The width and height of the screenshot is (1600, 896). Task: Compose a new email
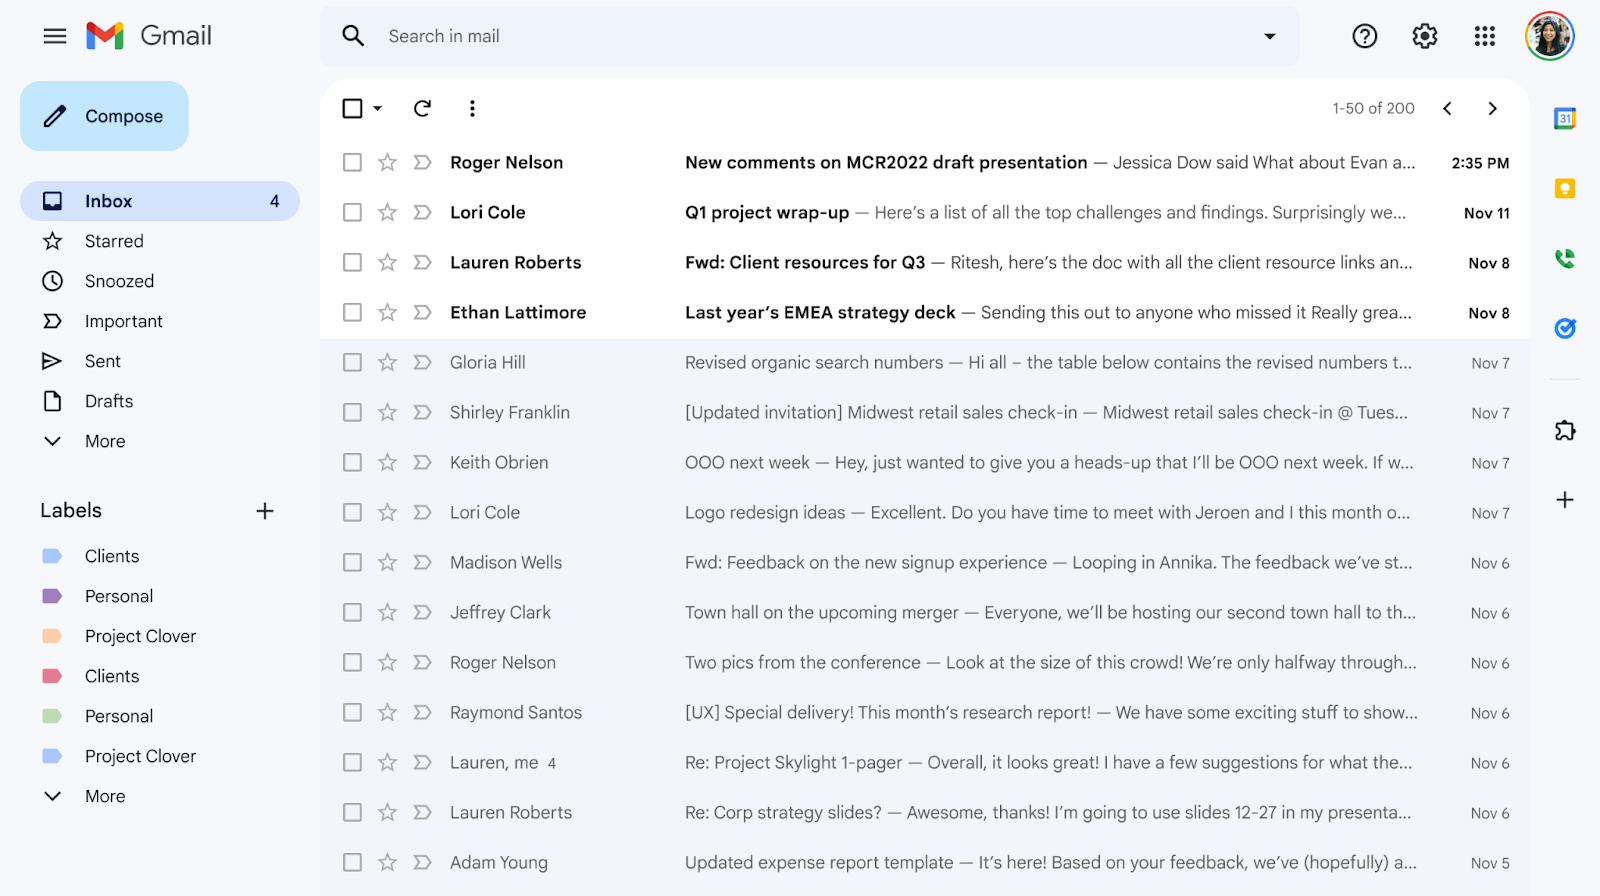coord(105,116)
